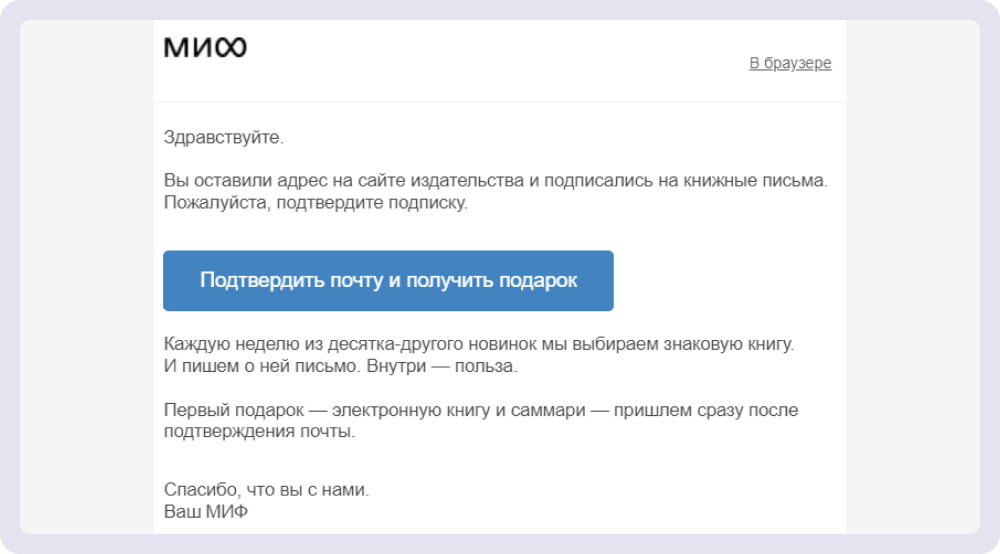Click the text 'Спасибо, что вы с нами.'

click(x=267, y=490)
